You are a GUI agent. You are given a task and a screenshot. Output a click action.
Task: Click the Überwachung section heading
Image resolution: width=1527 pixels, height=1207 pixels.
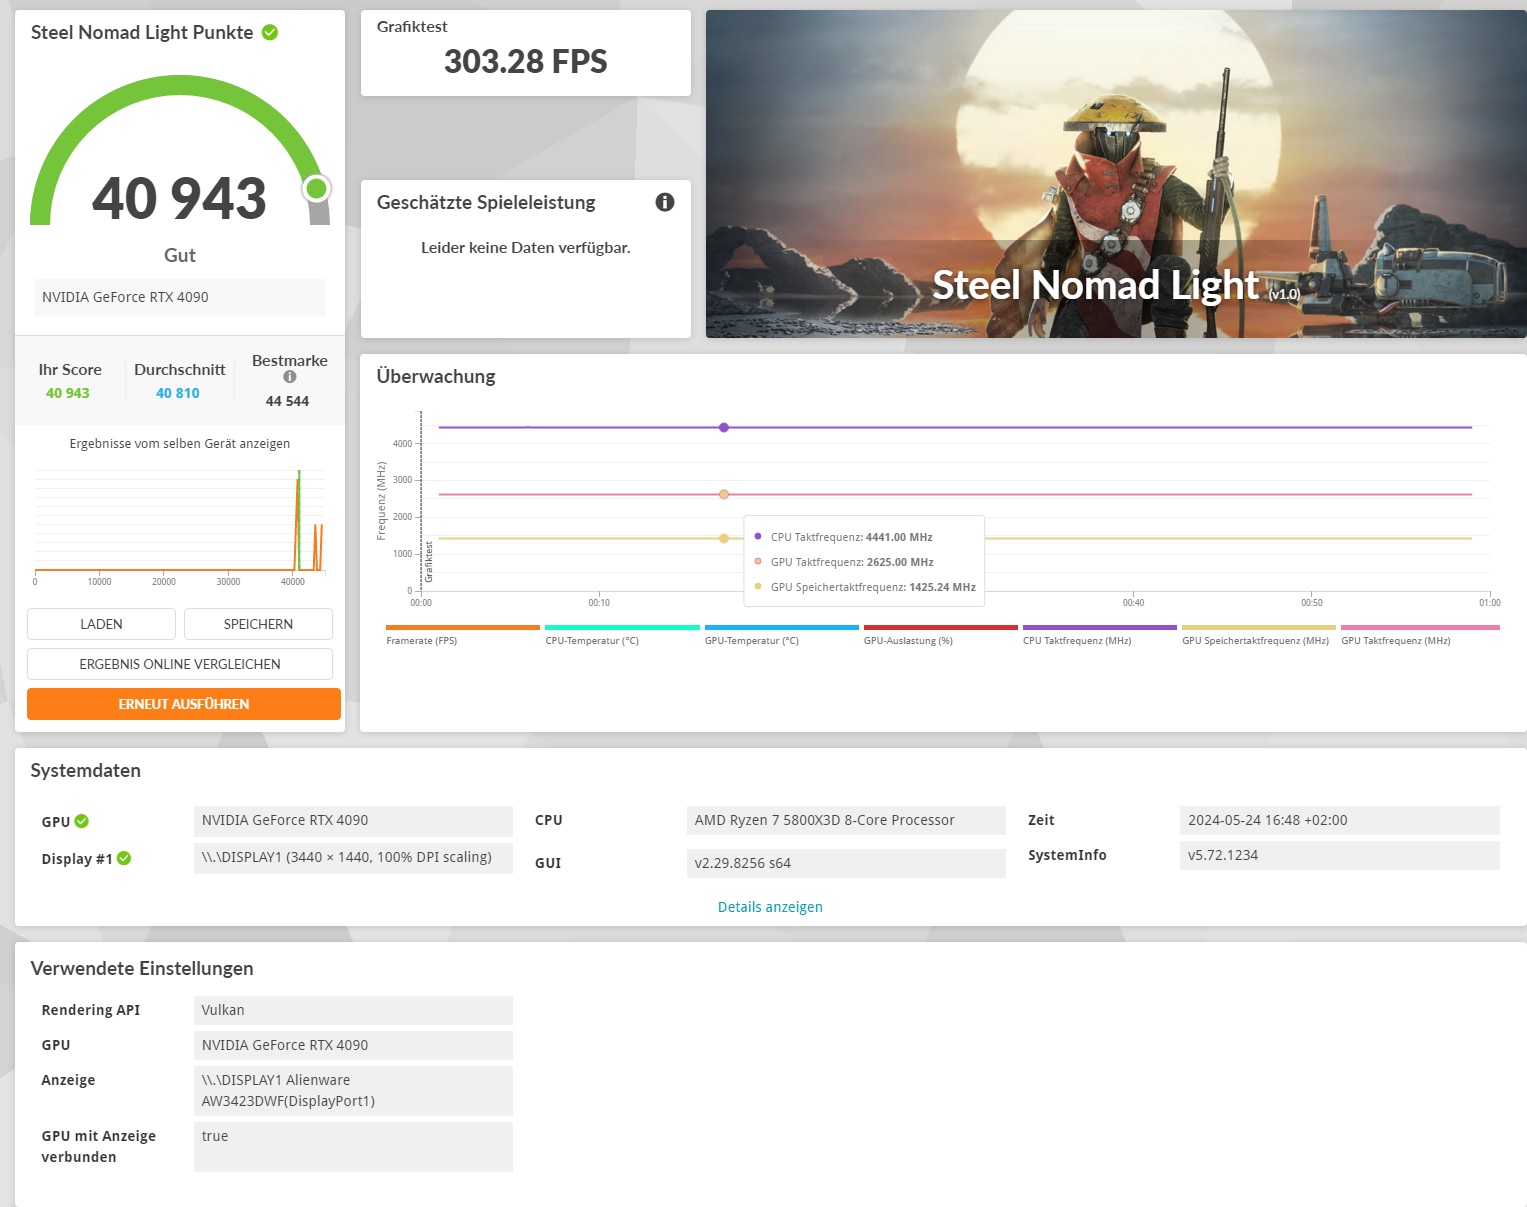[x=436, y=376]
